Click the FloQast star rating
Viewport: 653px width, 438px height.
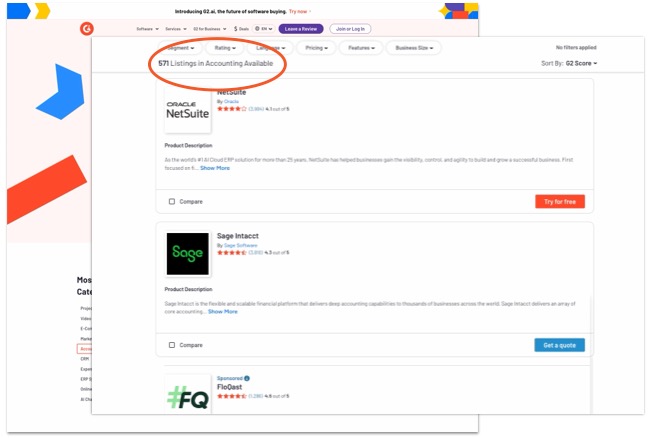coord(232,396)
